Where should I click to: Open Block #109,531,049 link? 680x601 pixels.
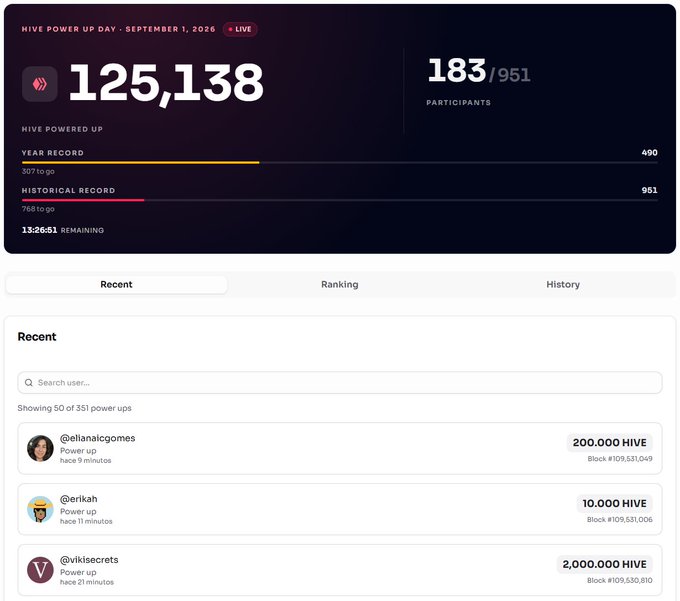(620, 459)
